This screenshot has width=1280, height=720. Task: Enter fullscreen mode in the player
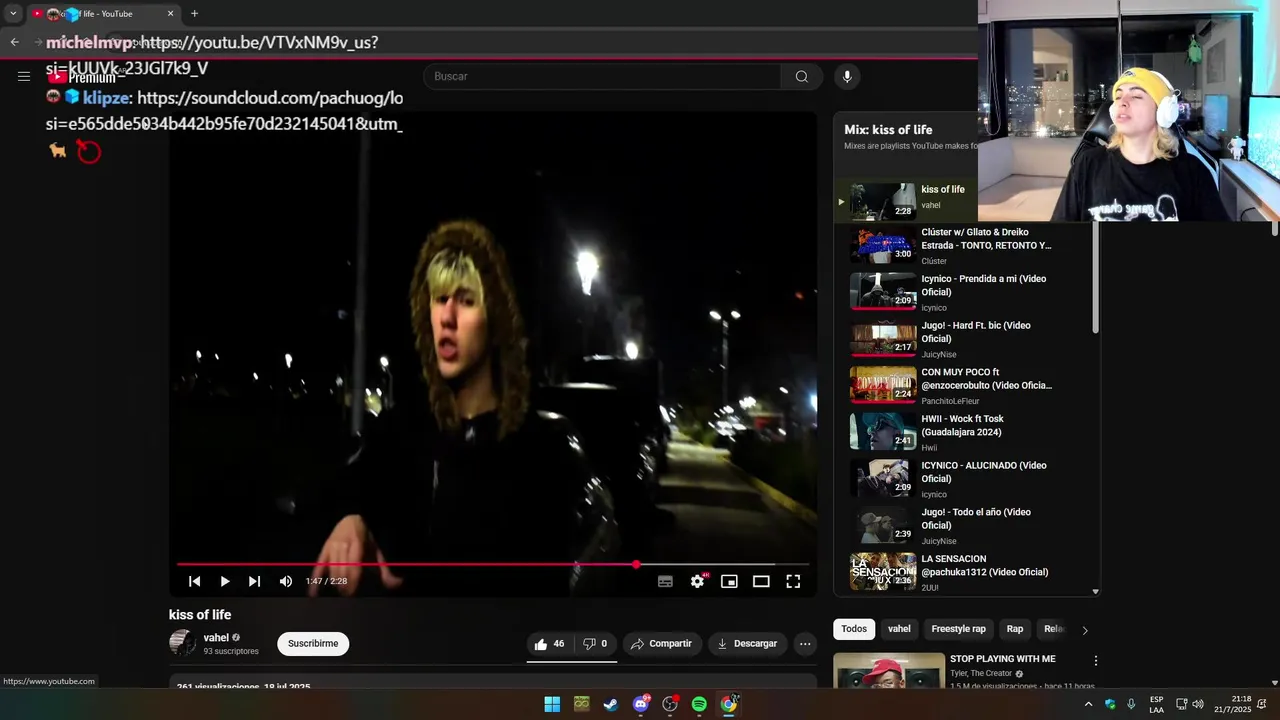793,581
